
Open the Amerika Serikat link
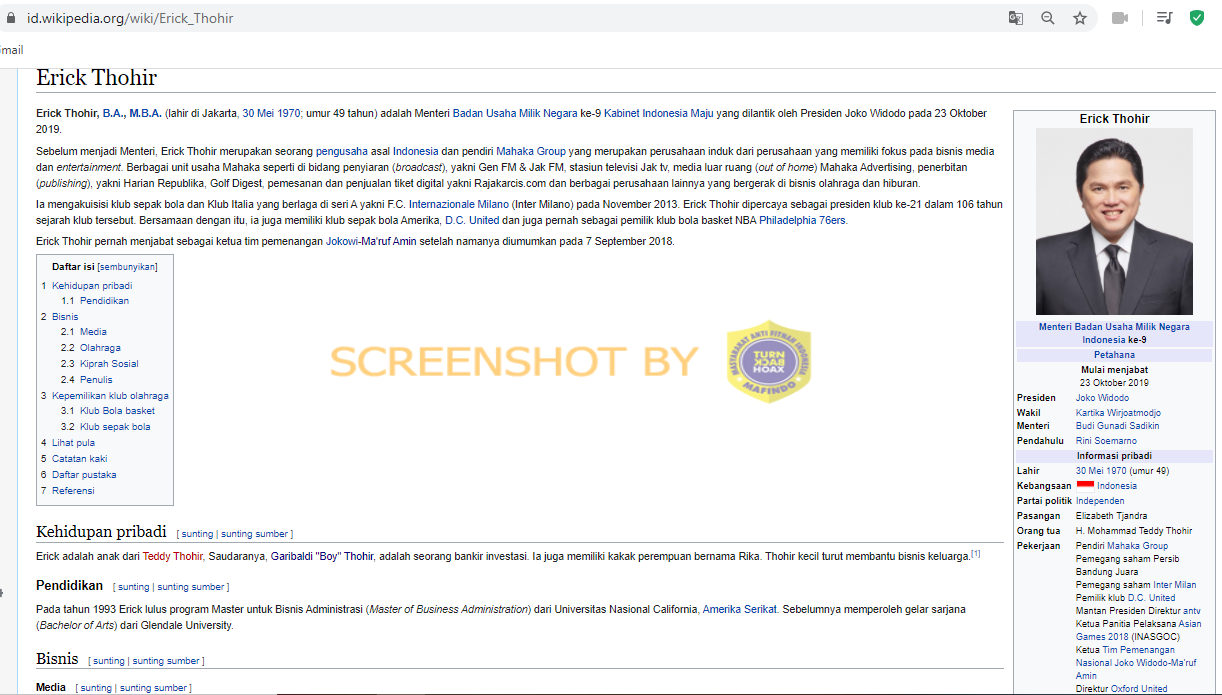click(x=740, y=609)
